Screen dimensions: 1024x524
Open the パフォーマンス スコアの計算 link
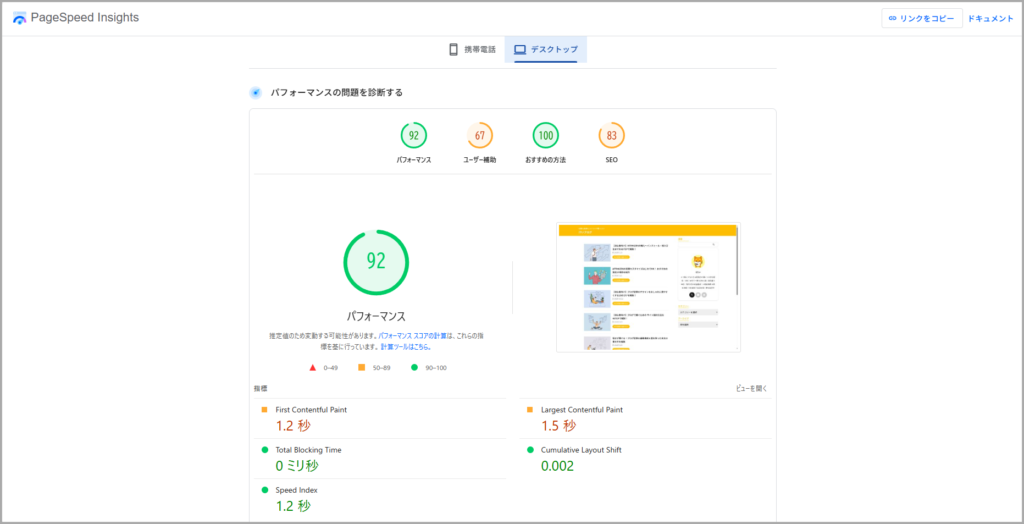click(415, 336)
